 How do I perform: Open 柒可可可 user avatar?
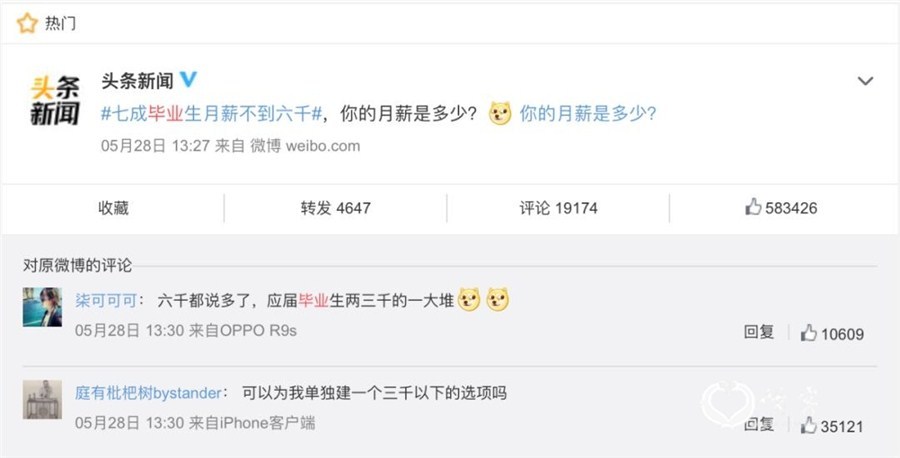pos(42,308)
